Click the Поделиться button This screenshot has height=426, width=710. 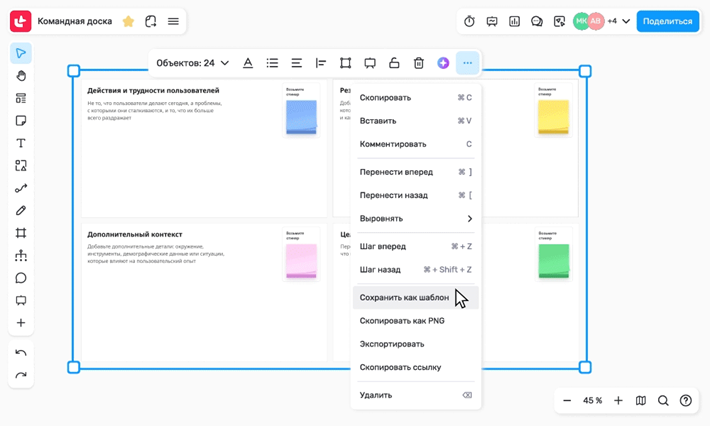[x=668, y=21]
